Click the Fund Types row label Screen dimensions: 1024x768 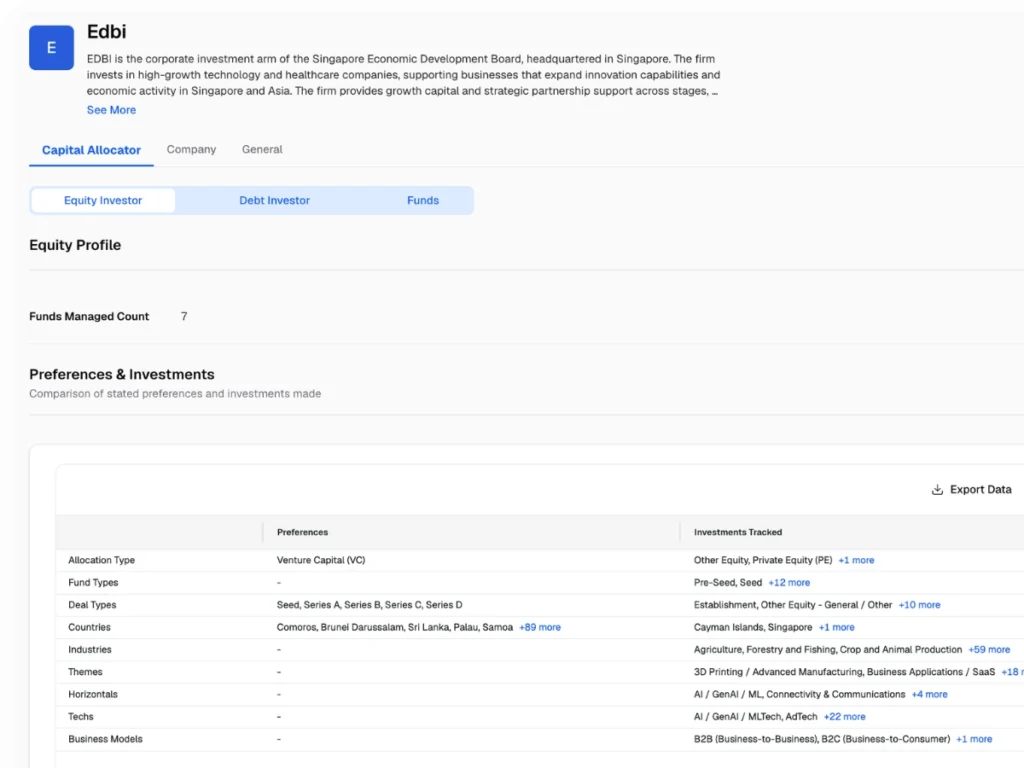(x=93, y=583)
